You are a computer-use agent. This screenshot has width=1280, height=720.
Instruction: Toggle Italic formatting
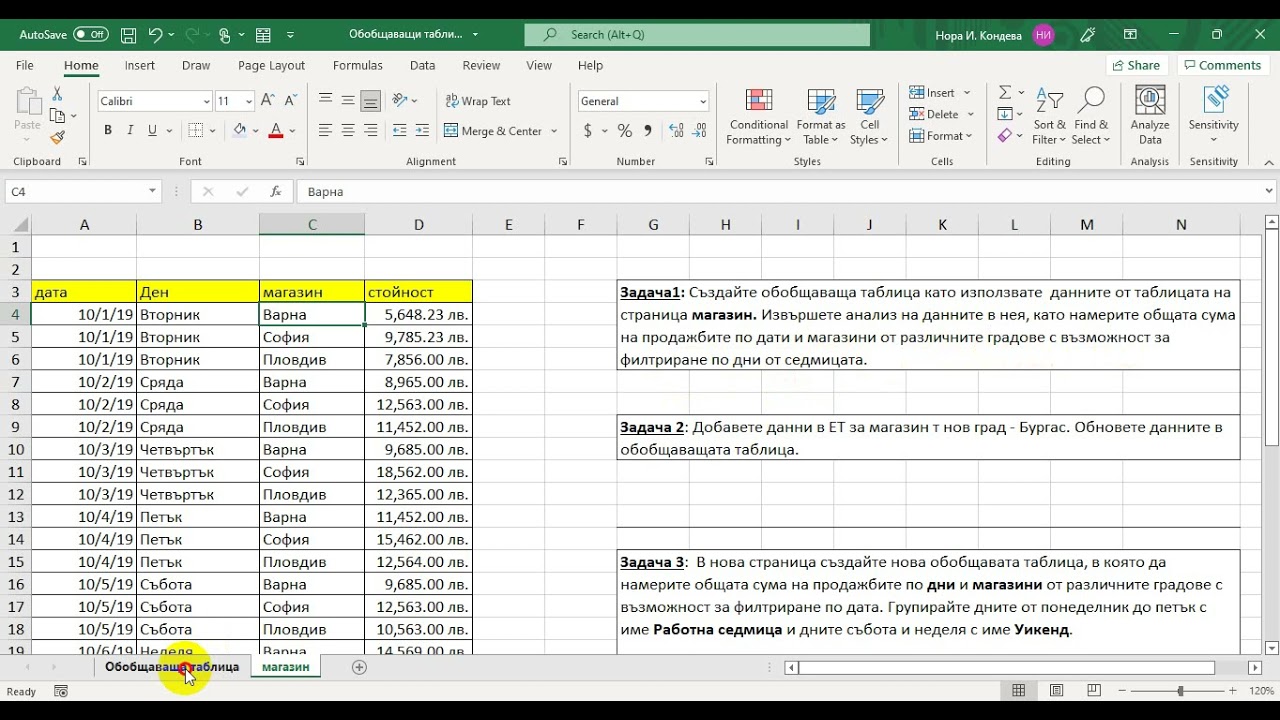(130, 130)
